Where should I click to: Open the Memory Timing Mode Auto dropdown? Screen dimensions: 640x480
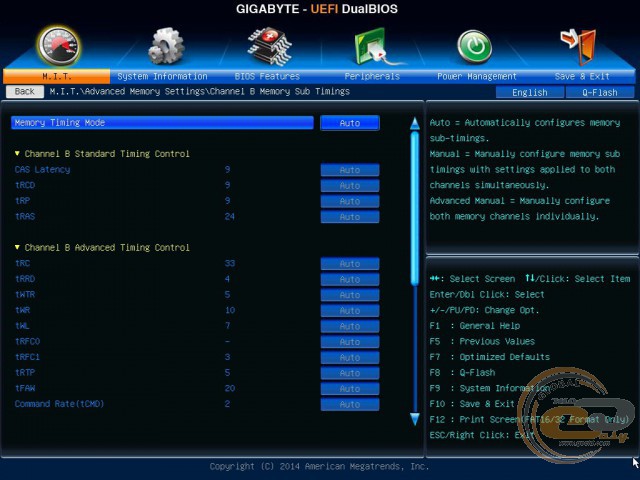pyautogui.click(x=350, y=123)
